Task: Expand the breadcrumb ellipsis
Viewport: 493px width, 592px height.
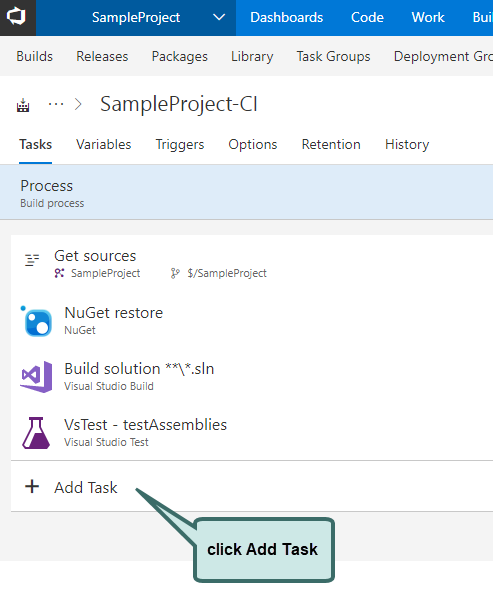Action: pos(56,104)
